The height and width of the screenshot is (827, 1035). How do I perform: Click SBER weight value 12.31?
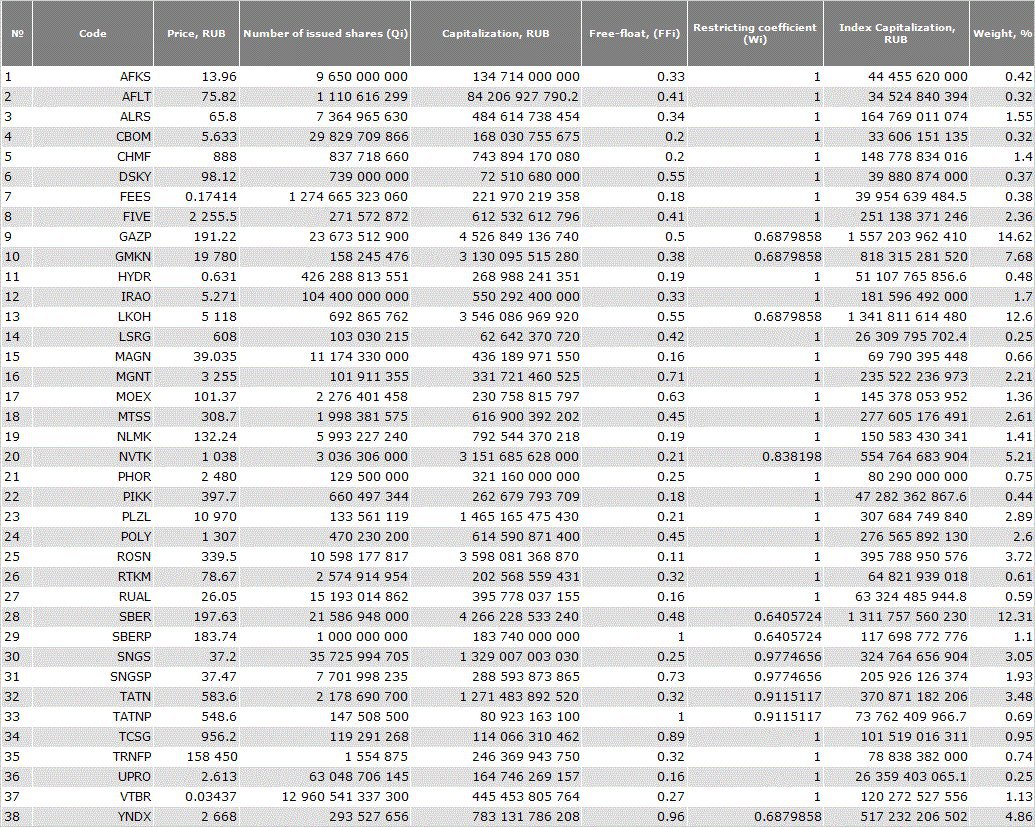coord(1015,616)
